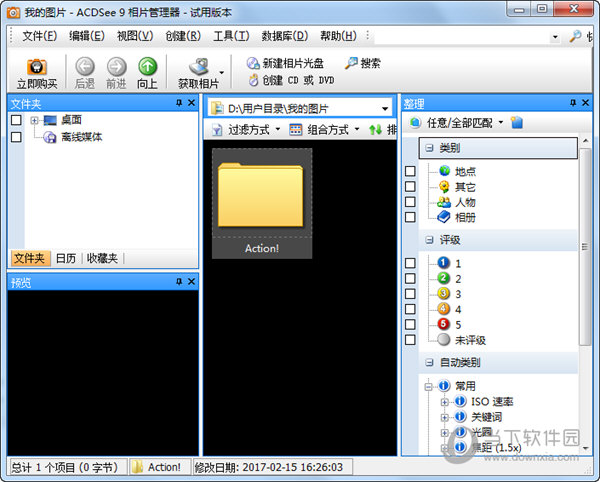
Task: Switch to the 收藏夹 favorites tab
Action: click(102, 258)
